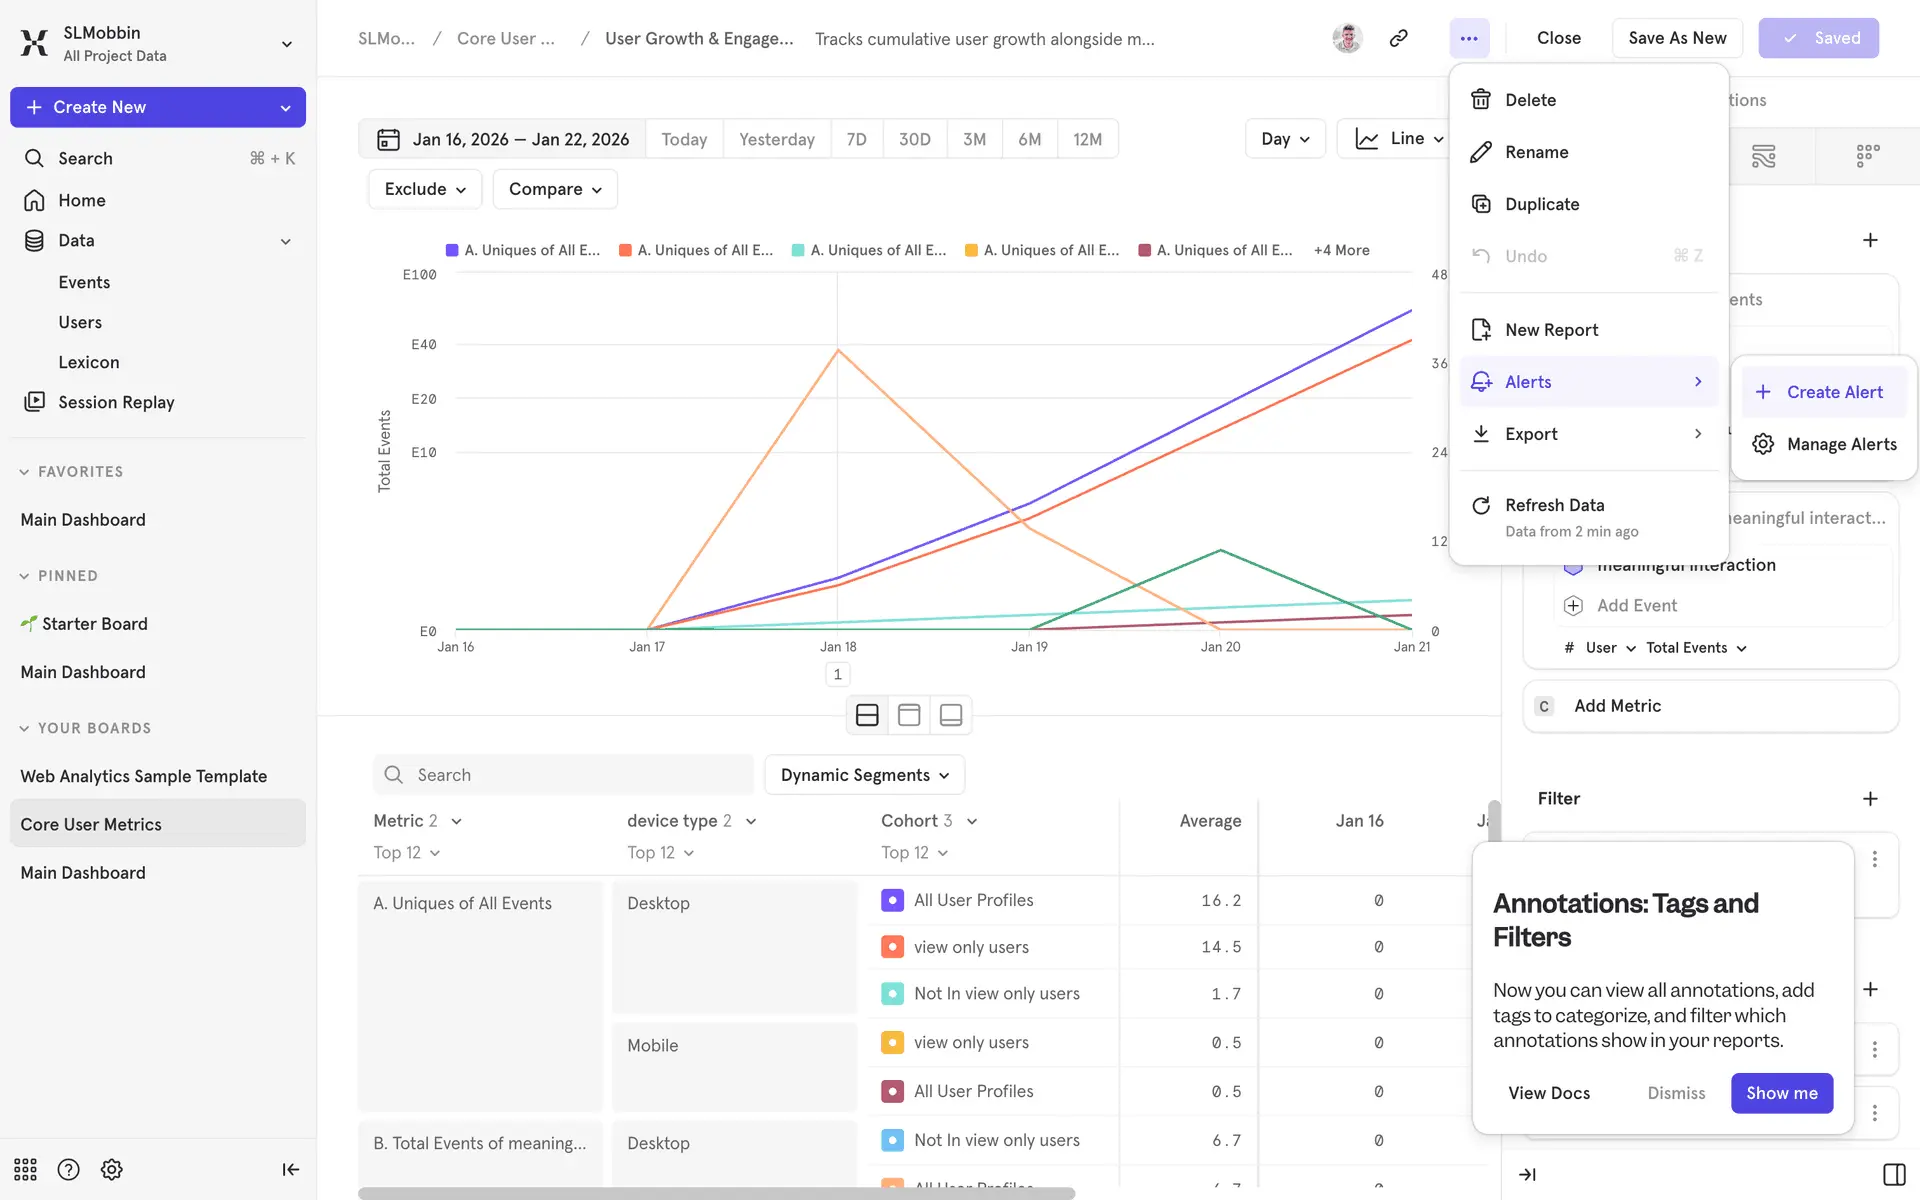Viewport: 1920px width, 1200px height.
Task: Click the copy link icon in header
Action: click(x=1398, y=38)
